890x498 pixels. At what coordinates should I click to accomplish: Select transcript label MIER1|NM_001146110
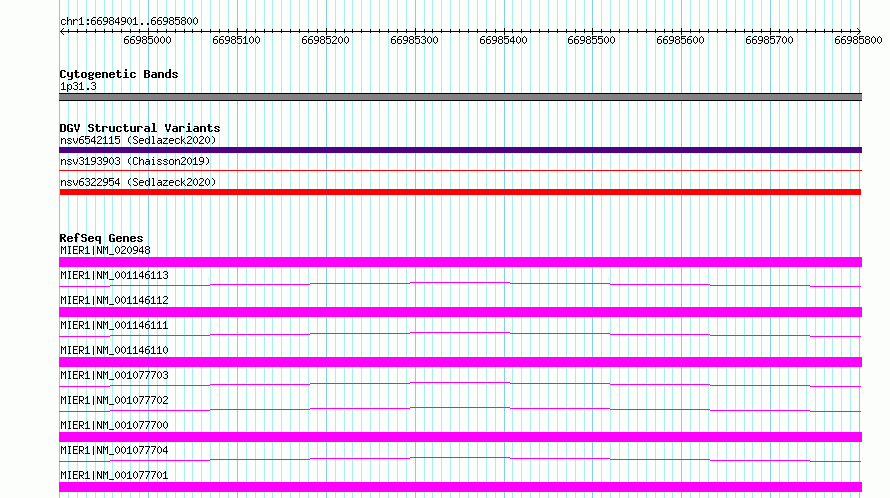114,350
